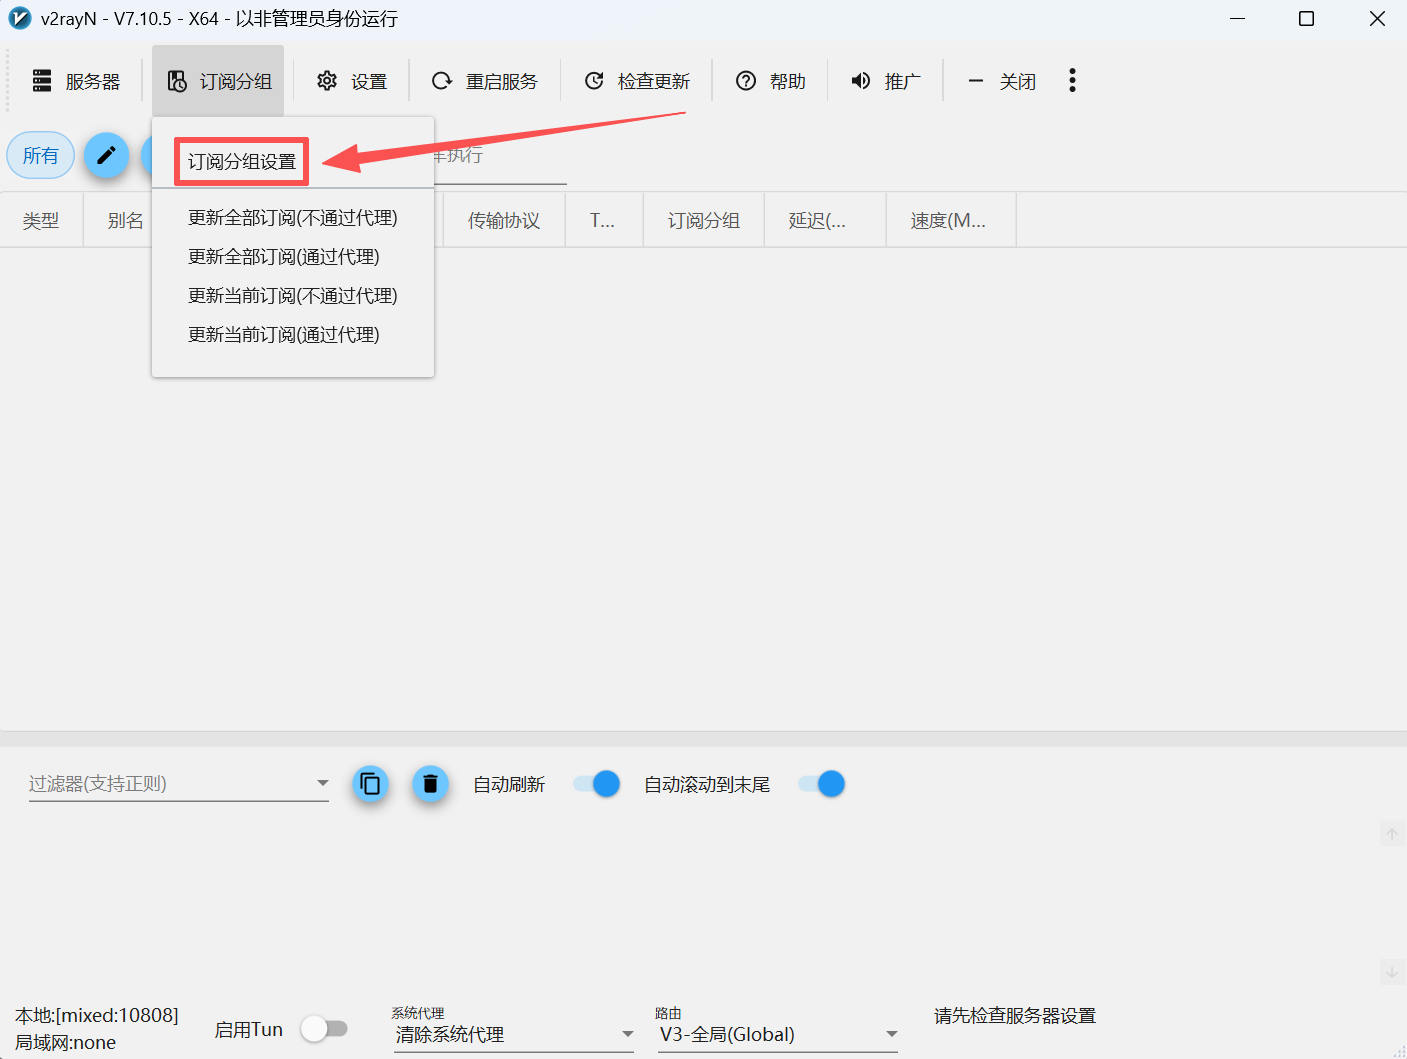This screenshot has height=1059, width=1407.
Task: Open the 帮助 help menu
Action: click(x=771, y=81)
